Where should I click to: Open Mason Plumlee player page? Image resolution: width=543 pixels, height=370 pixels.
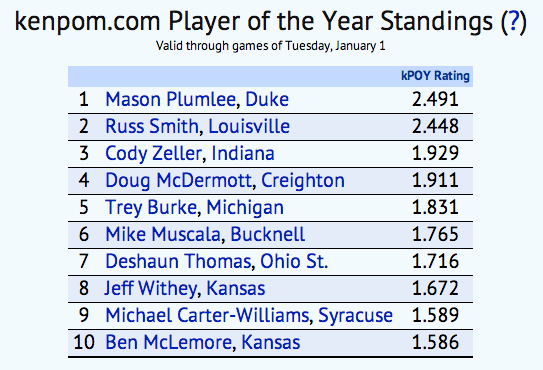click(x=170, y=100)
